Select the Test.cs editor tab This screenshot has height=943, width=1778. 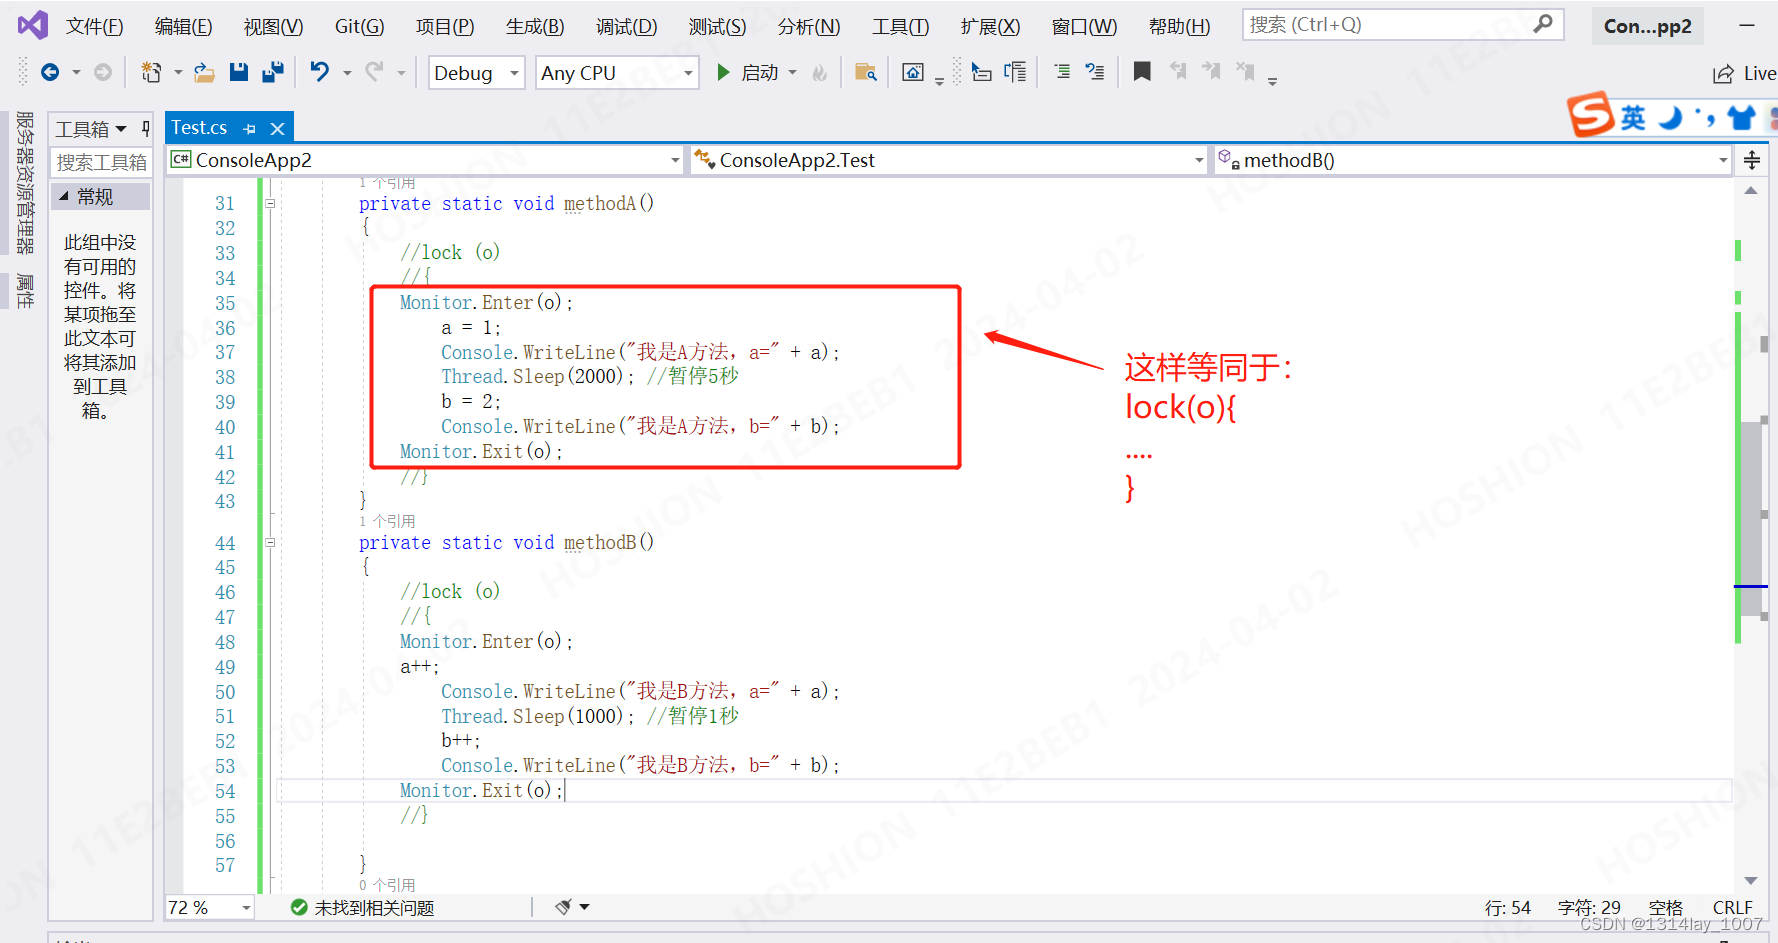tap(199, 128)
